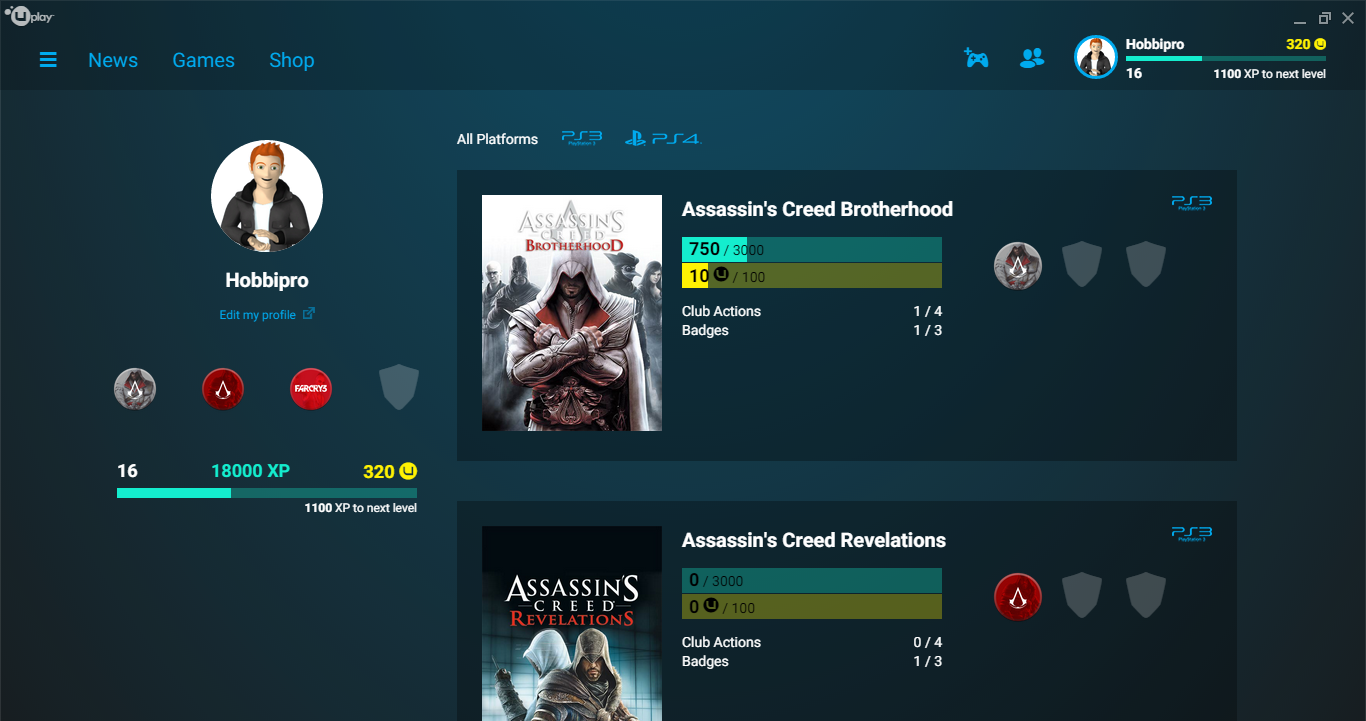This screenshot has width=1366, height=721.
Task: Click Revelations' 0 / 100 units bar
Action: (x=812, y=607)
